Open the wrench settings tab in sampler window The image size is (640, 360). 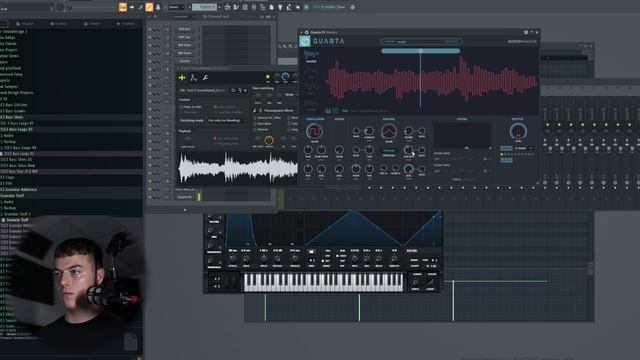[205, 78]
